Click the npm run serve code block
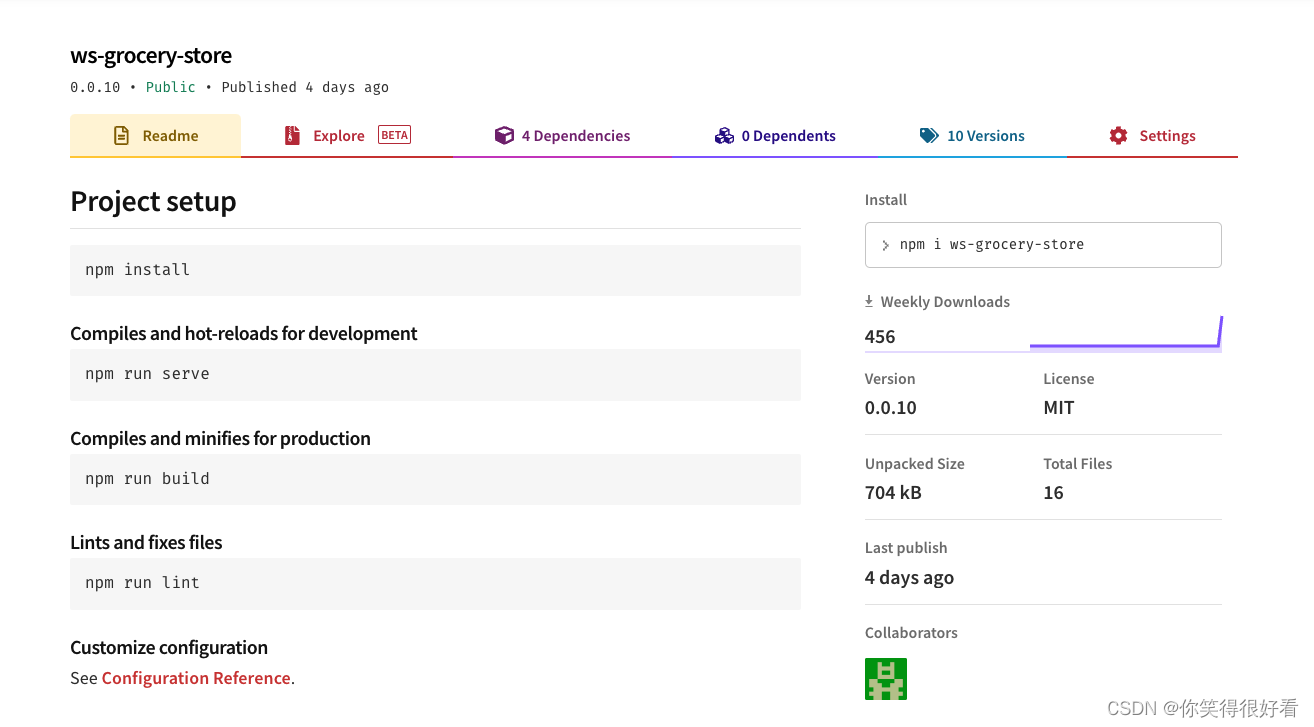The image size is (1314, 727). point(435,374)
